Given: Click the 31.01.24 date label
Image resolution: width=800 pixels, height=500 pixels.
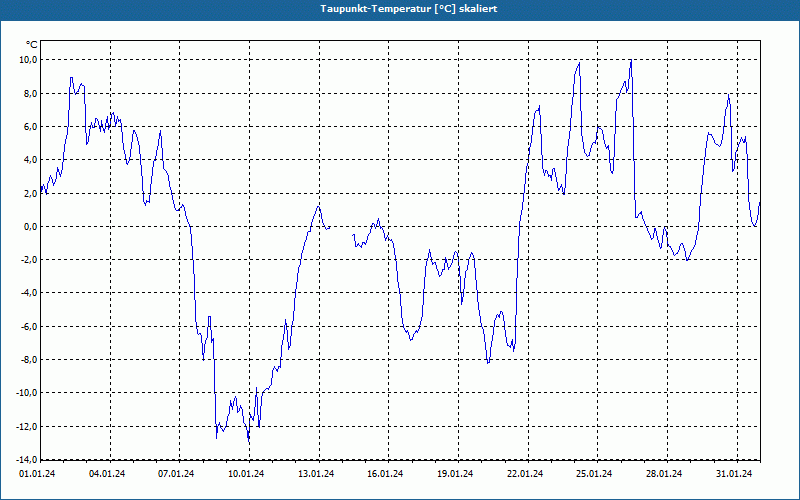Looking at the screenshot, I should [734, 474].
